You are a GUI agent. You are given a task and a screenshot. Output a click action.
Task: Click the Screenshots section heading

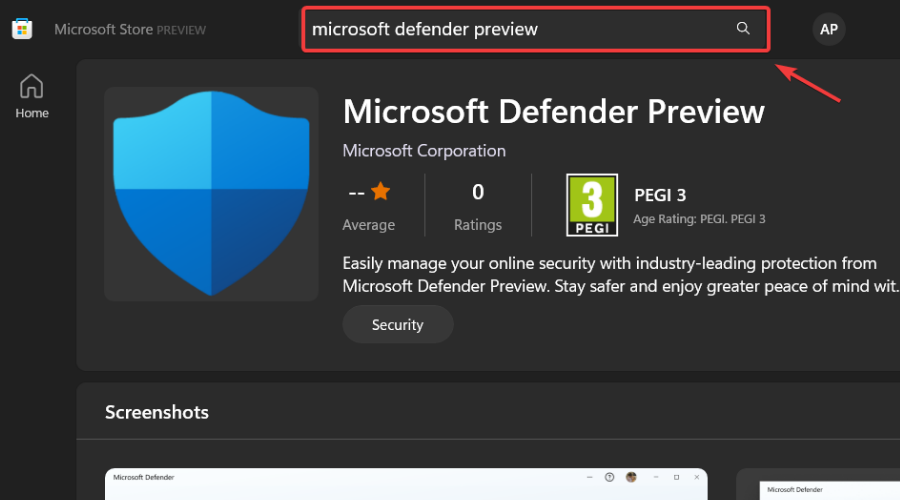[x=157, y=412]
